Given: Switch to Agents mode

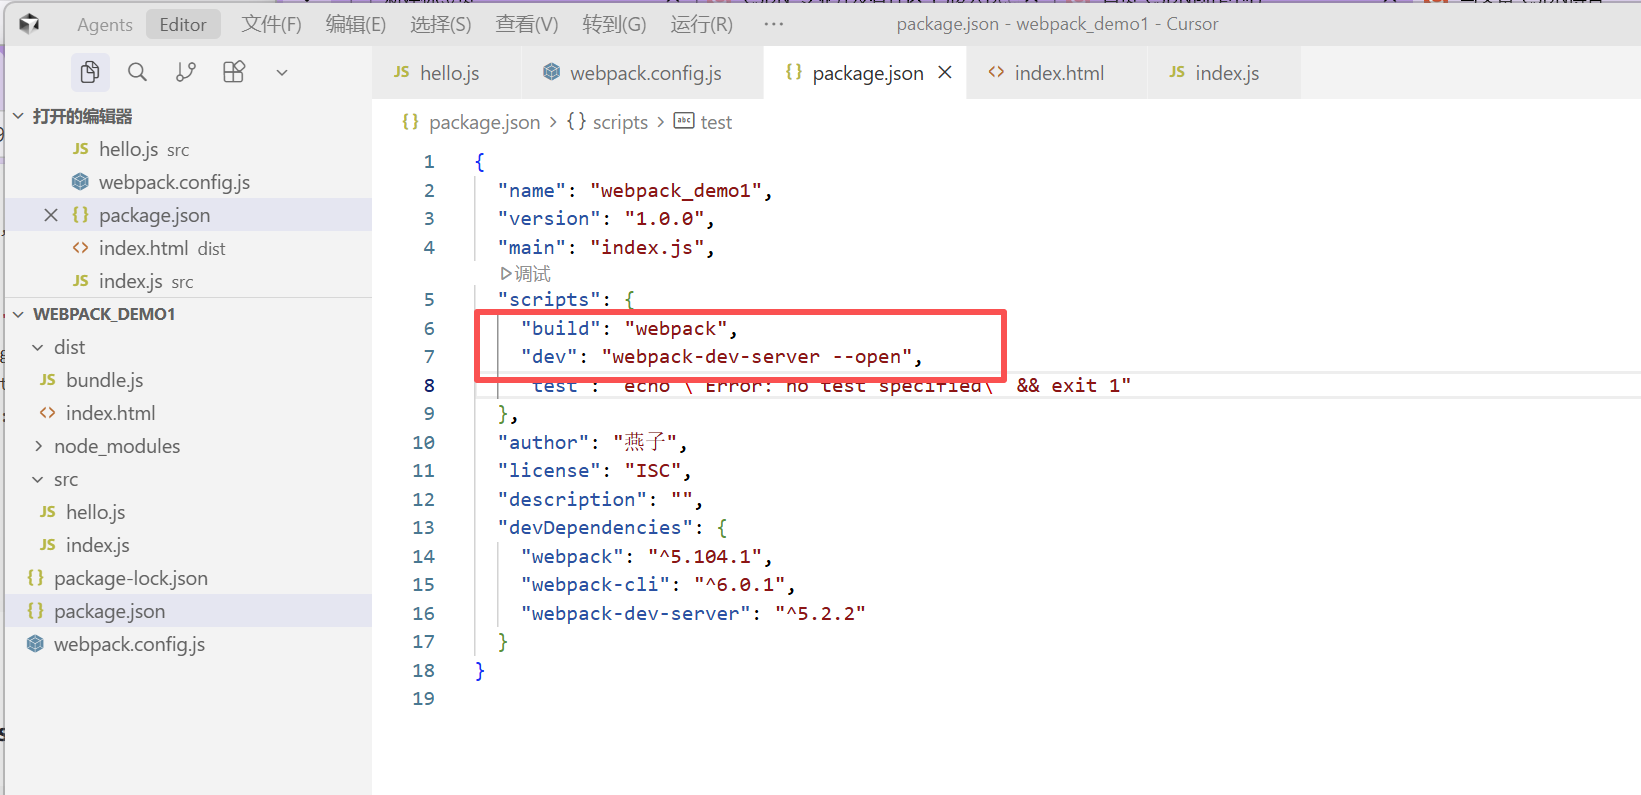Looking at the screenshot, I should [x=105, y=24].
